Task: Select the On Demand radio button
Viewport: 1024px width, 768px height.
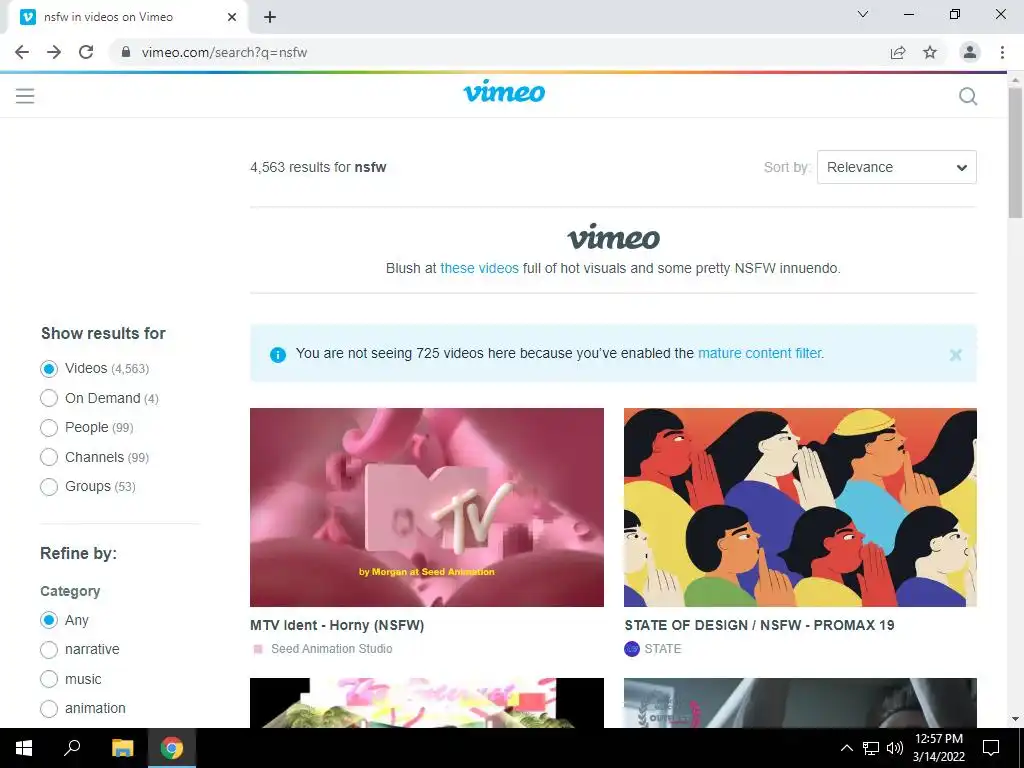Action: [49, 398]
